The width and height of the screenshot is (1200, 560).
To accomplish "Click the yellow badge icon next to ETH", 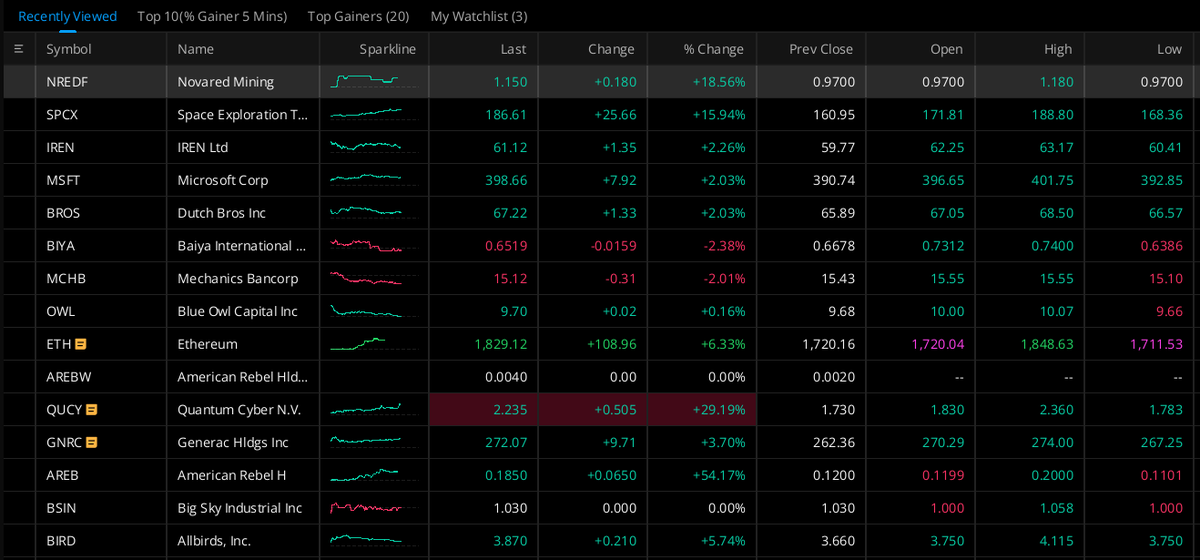I will pyautogui.click(x=81, y=344).
